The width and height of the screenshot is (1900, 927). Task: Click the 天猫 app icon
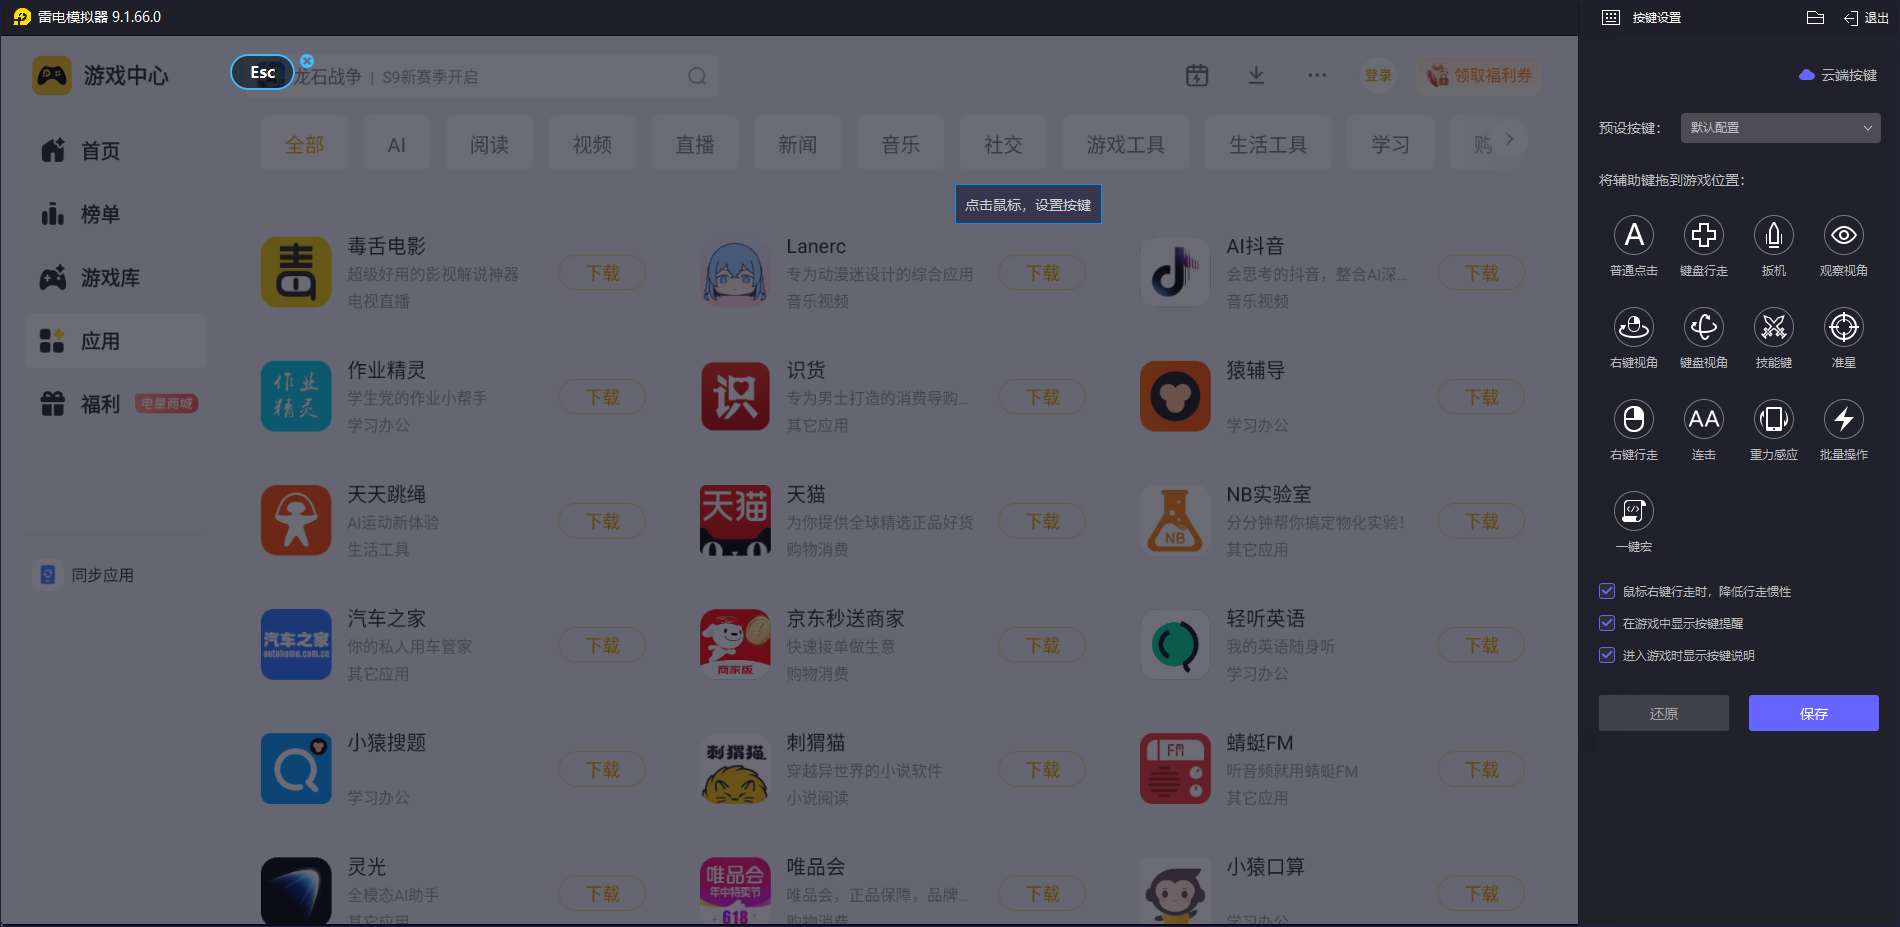[735, 520]
